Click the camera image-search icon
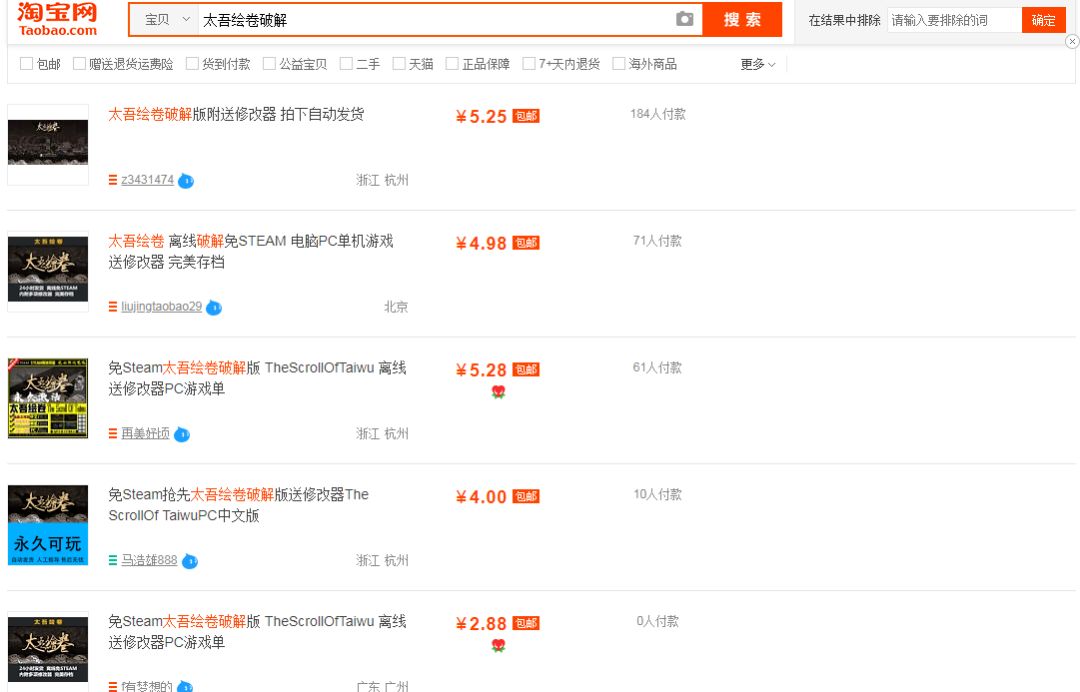 684,19
